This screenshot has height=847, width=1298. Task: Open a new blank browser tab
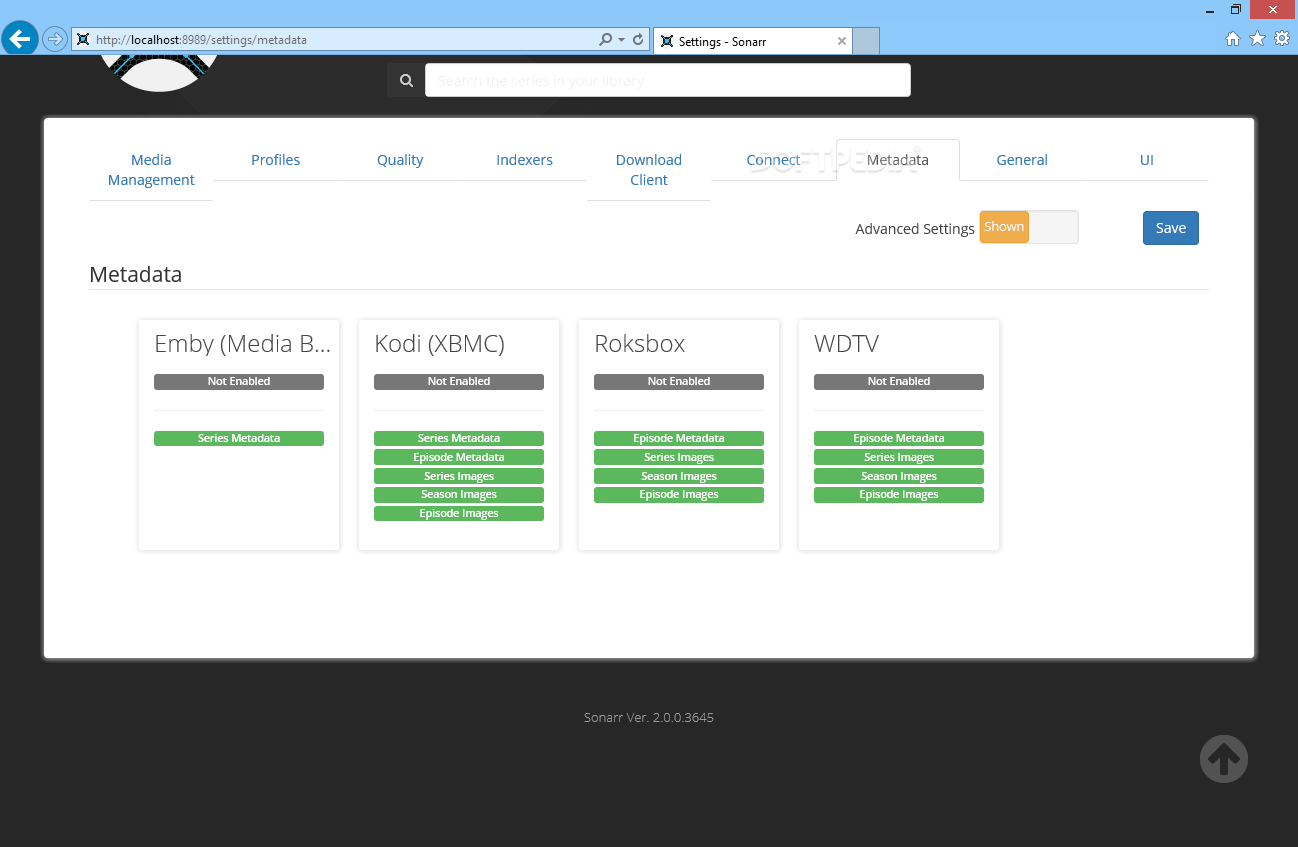[x=866, y=41]
